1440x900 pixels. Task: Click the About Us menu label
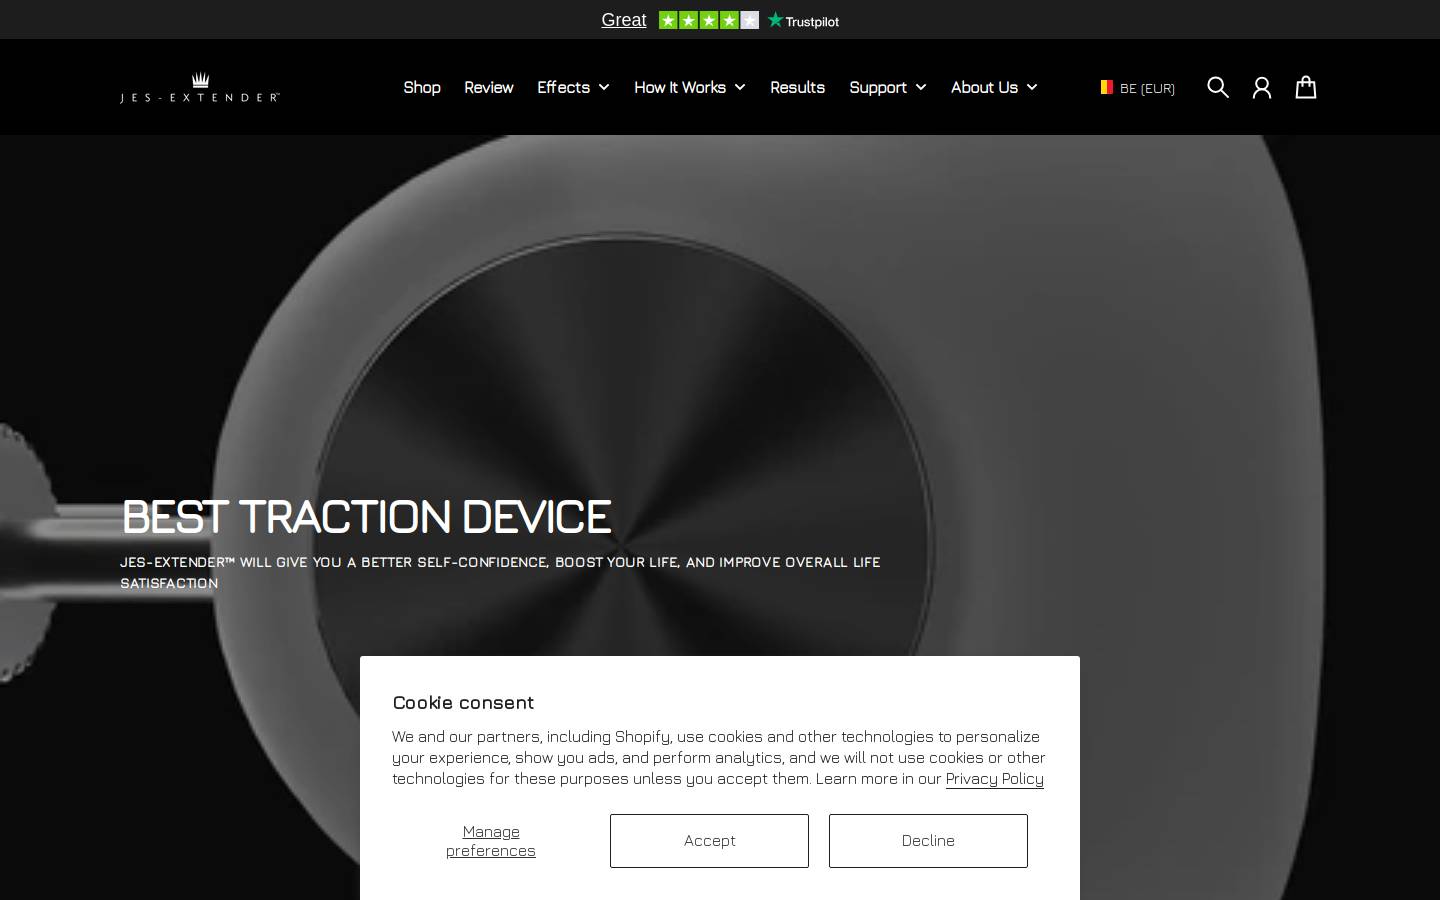click(984, 87)
